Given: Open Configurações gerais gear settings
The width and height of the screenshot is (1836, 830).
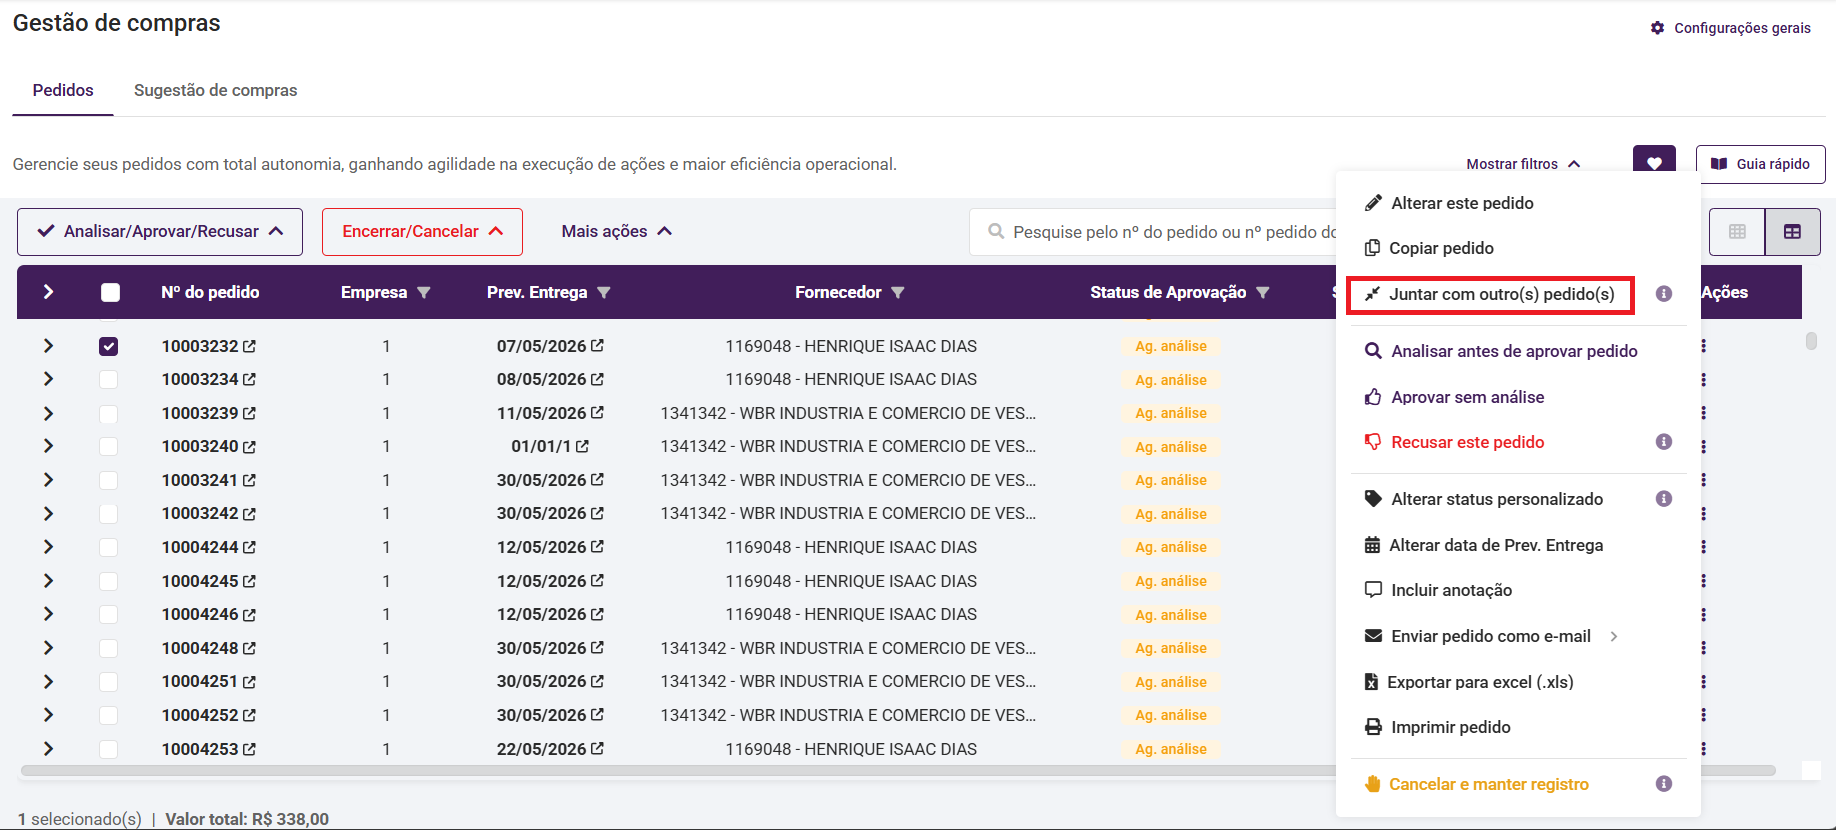Looking at the screenshot, I should [1731, 28].
